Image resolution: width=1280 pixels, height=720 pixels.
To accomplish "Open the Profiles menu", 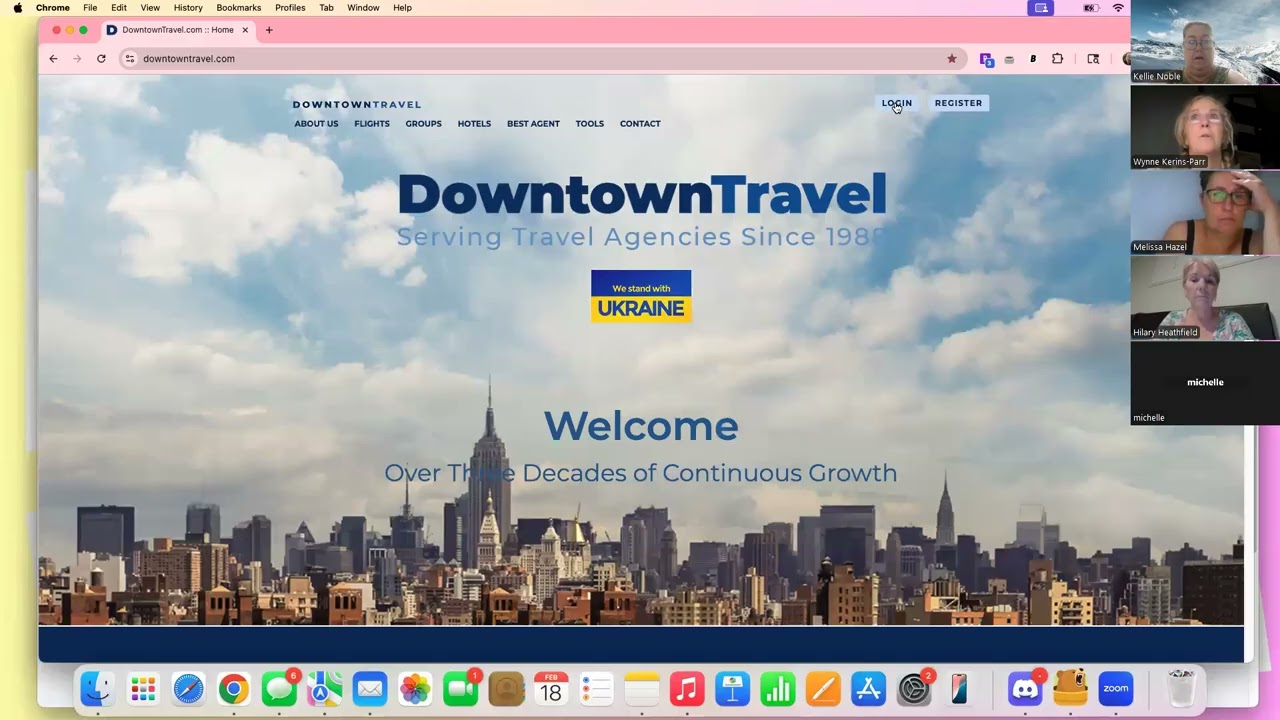I will click(290, 7).
